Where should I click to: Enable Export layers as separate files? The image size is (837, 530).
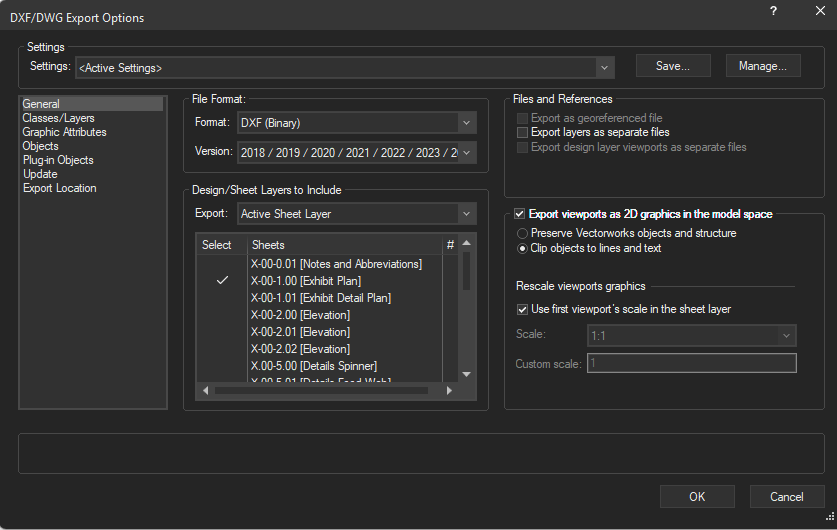pos(522,132)
